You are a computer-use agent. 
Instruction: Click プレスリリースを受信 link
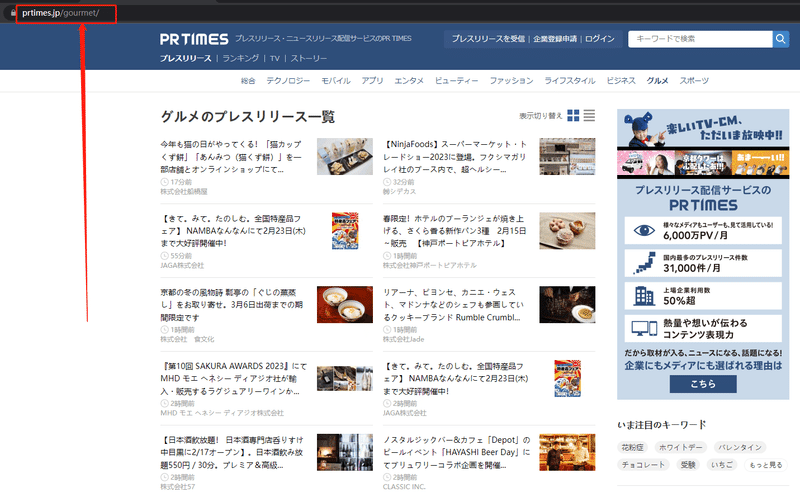coord(488,39)
